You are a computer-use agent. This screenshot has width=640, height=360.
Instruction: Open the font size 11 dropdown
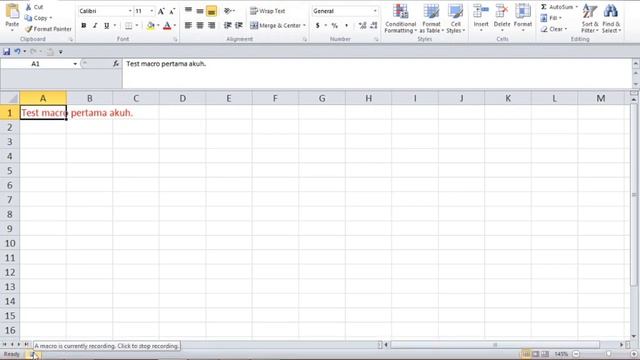click(x=152, y=11)
